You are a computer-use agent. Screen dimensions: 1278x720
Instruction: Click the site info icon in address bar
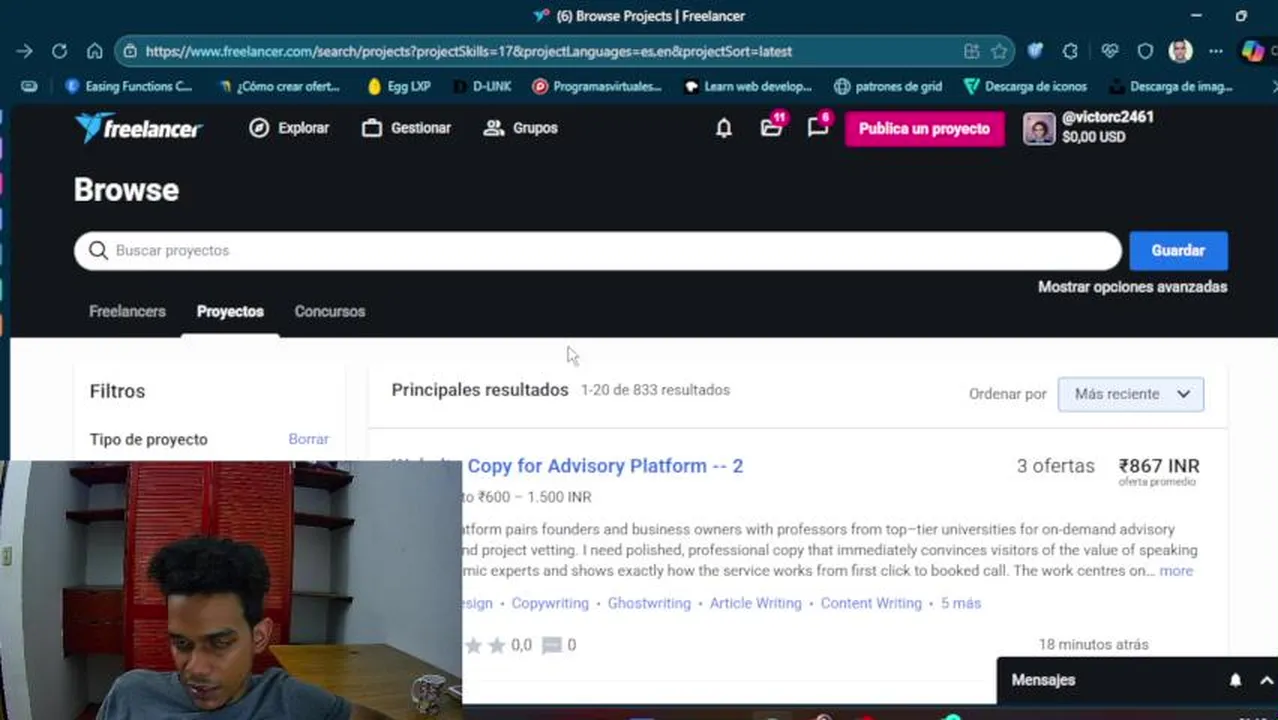point(130,51)
